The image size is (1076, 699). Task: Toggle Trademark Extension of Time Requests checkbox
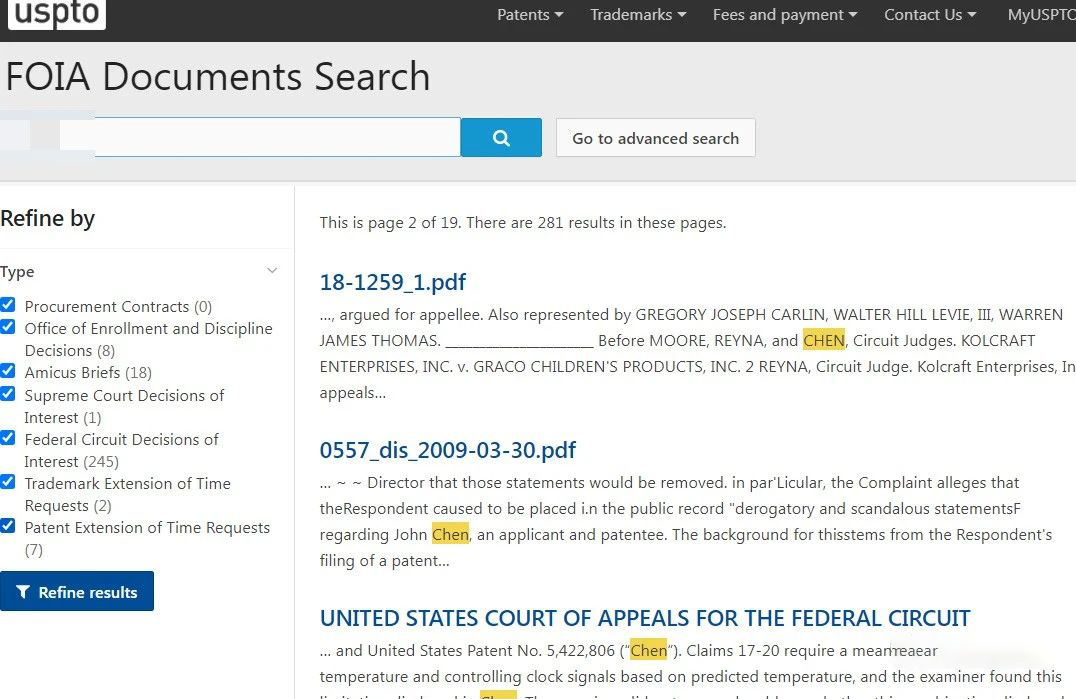tap(8, 482)
